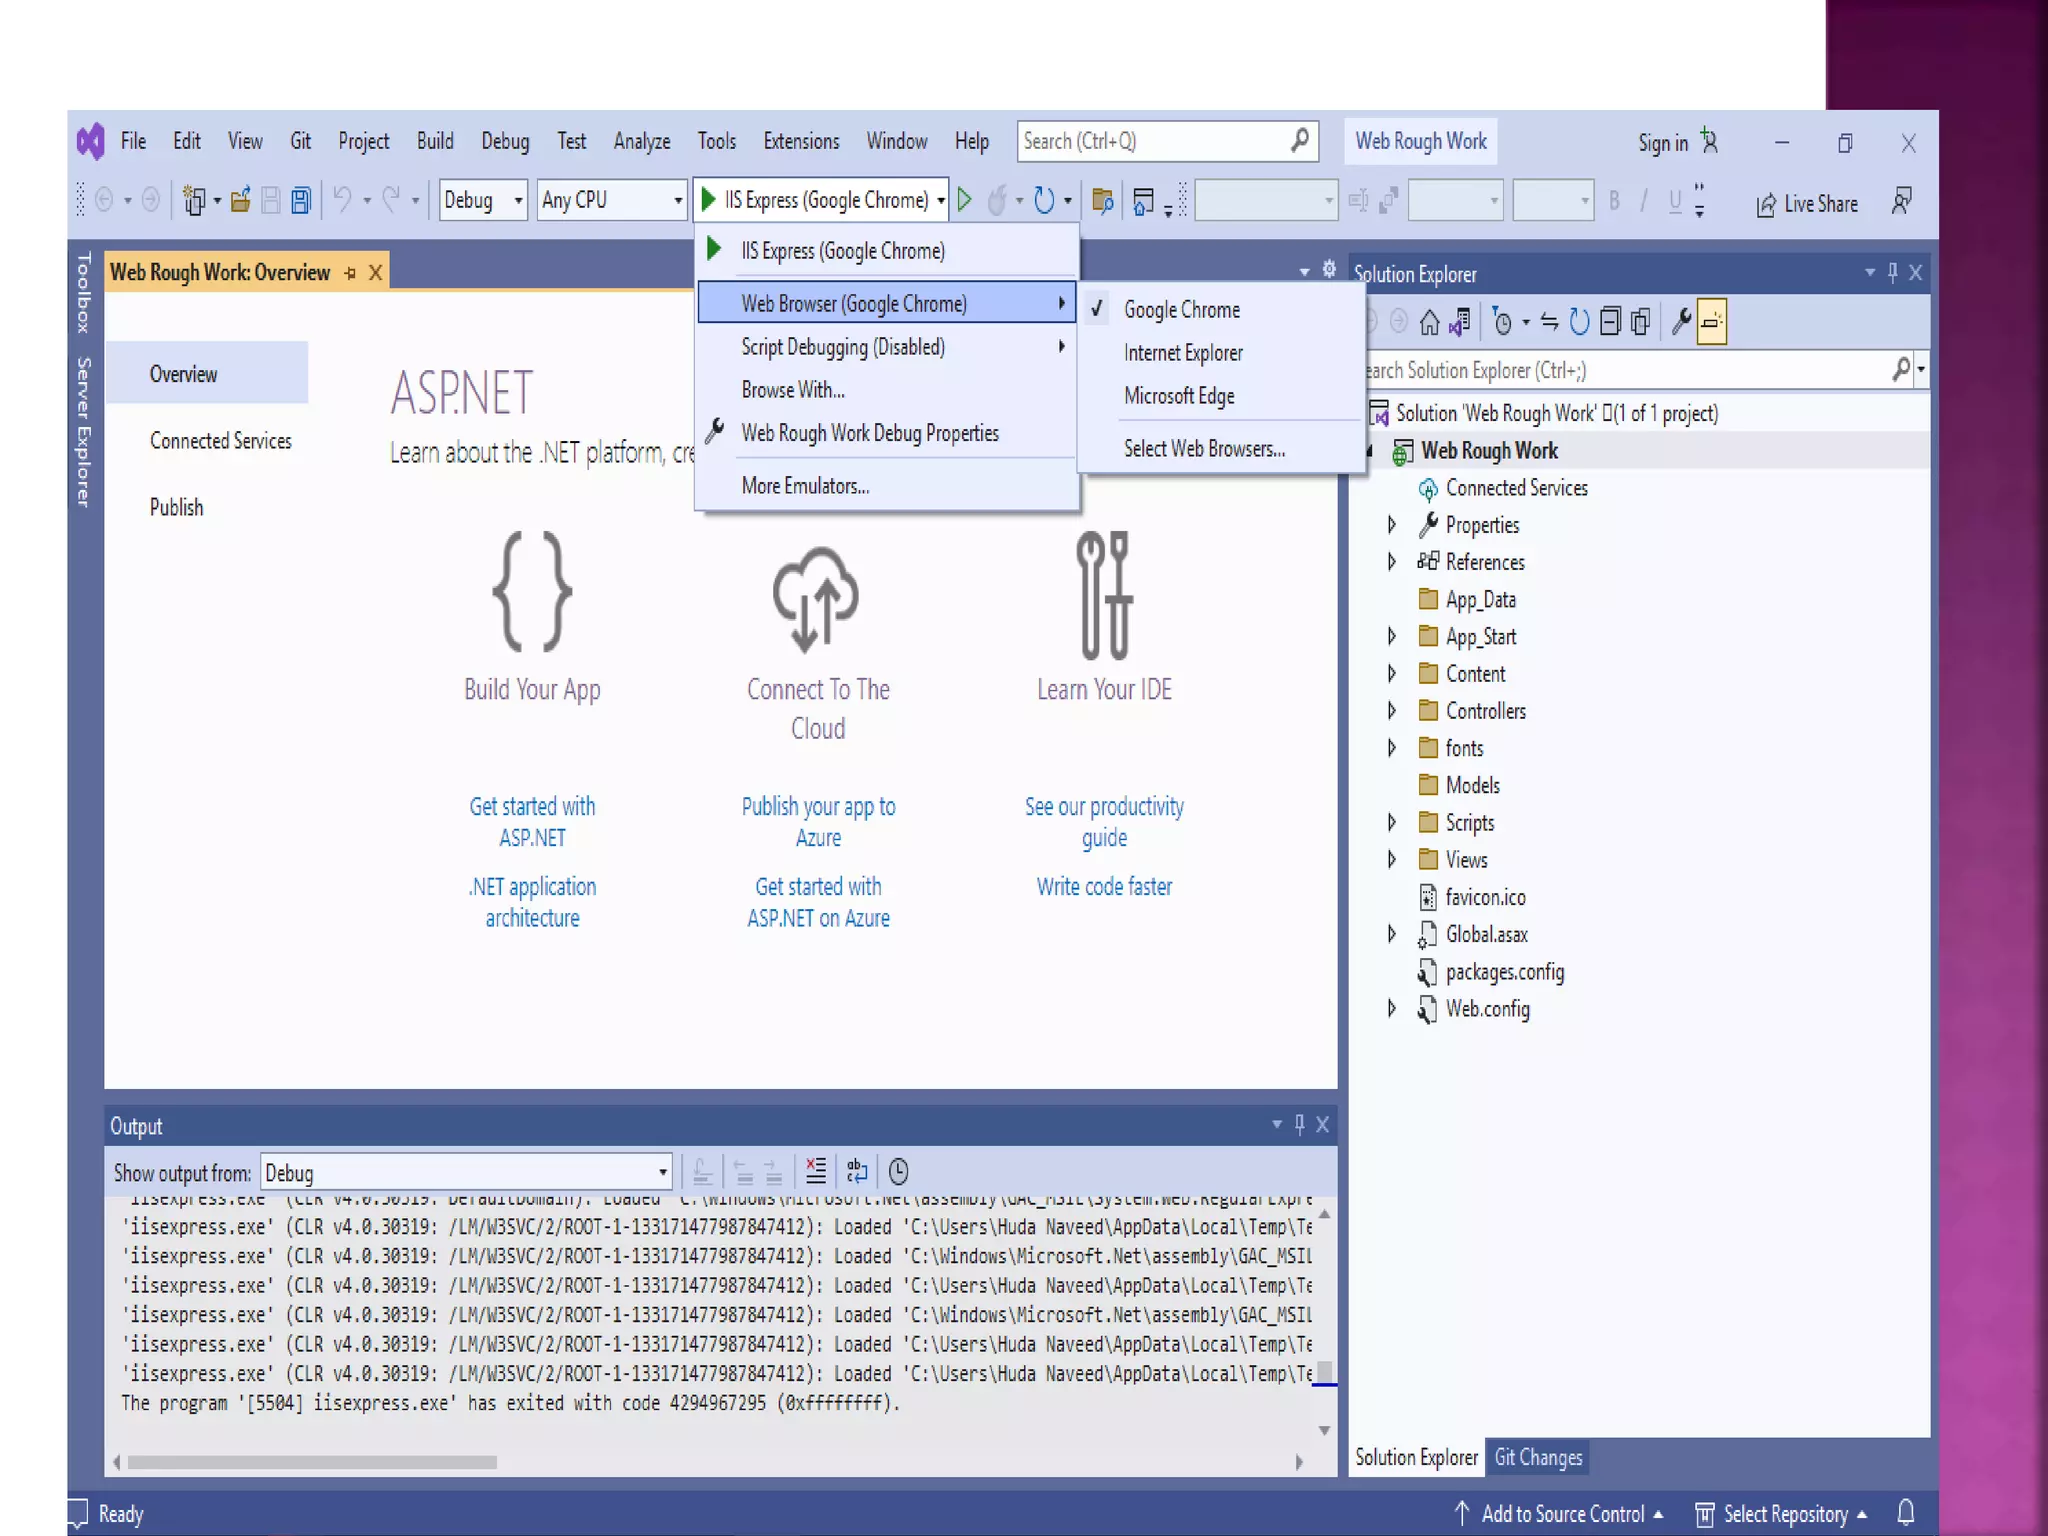Open the Extensions menu
The width and height of the screenshot is (2048, 1536).
click(801, 141)
